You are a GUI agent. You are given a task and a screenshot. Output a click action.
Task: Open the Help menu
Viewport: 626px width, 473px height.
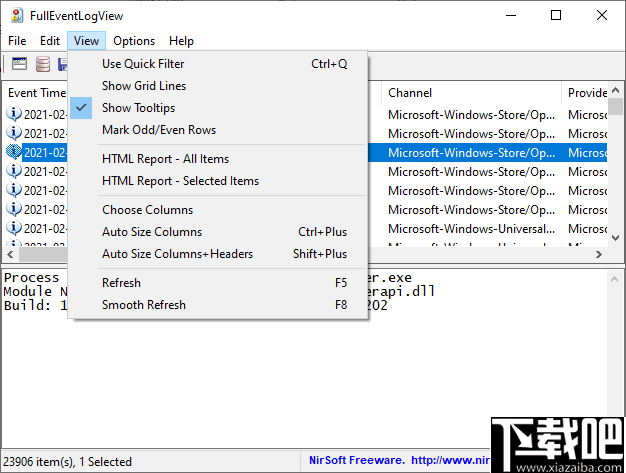pyautogui.click(x=181, y=41)
